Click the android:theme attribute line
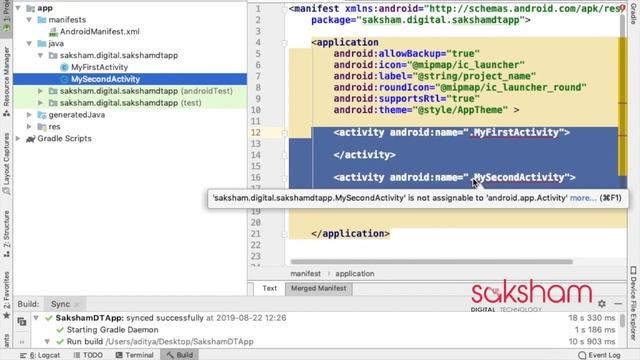640x360 pixels. [x=426, y=110]
